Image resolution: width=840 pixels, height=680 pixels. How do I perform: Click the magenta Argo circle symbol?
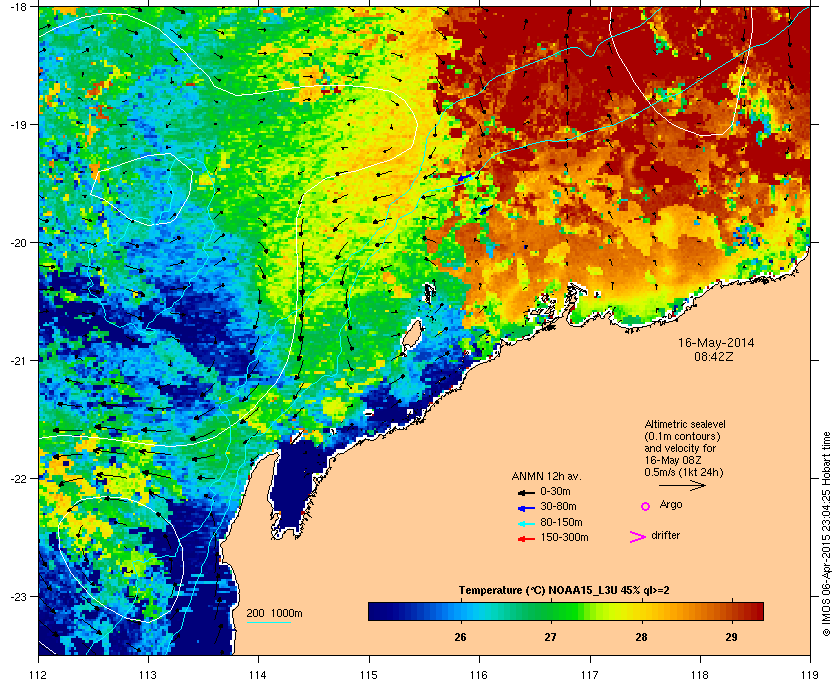pos(646,506)
